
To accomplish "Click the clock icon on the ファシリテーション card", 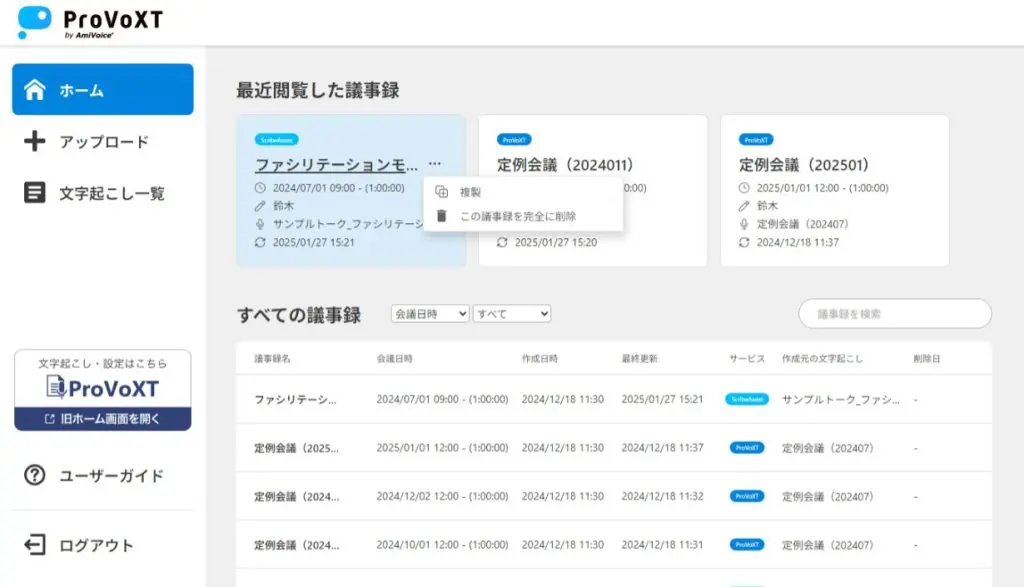I will 260,187.
